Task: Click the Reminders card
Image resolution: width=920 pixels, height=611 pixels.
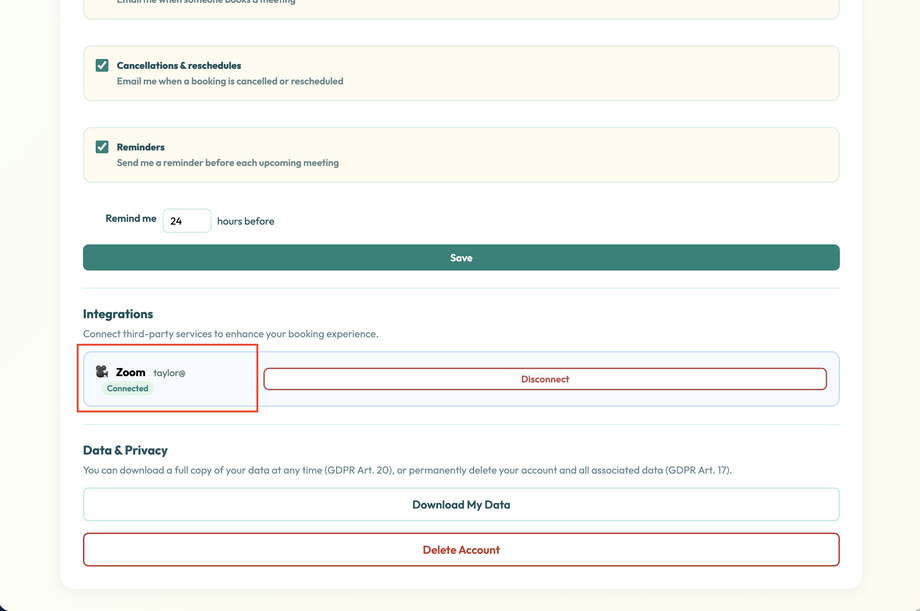Action: coord(461,155)
